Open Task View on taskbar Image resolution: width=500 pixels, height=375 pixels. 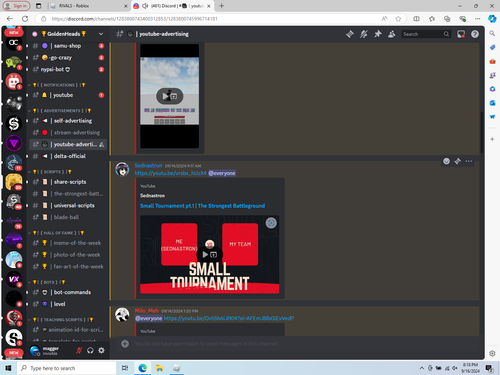(x=125, y=368)
